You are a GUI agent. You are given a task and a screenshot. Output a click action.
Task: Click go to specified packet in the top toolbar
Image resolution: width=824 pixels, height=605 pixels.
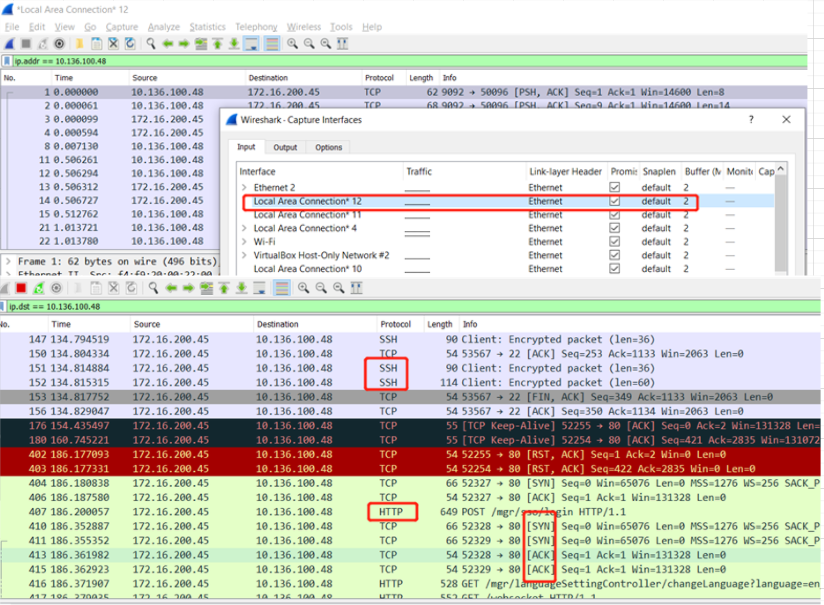[x=201, y=44]
